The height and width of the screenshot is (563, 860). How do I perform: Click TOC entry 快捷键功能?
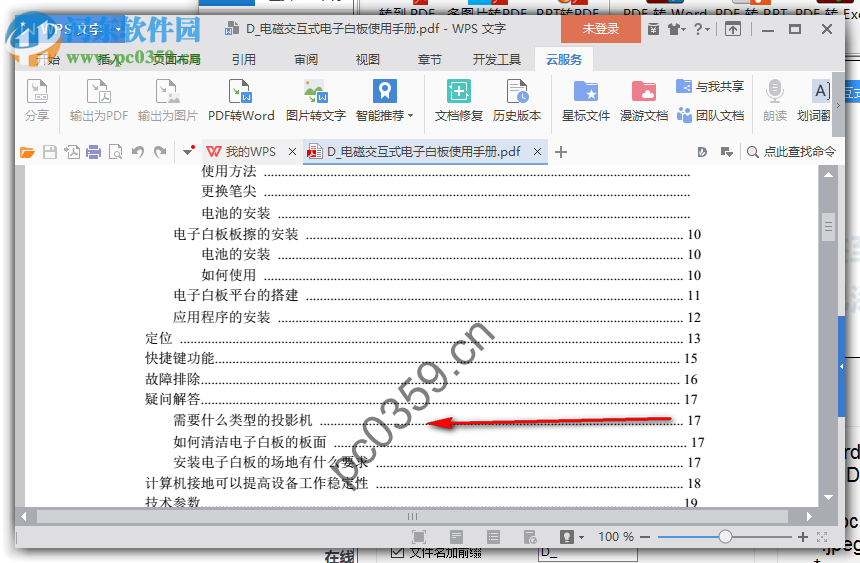tap(179, 358)
